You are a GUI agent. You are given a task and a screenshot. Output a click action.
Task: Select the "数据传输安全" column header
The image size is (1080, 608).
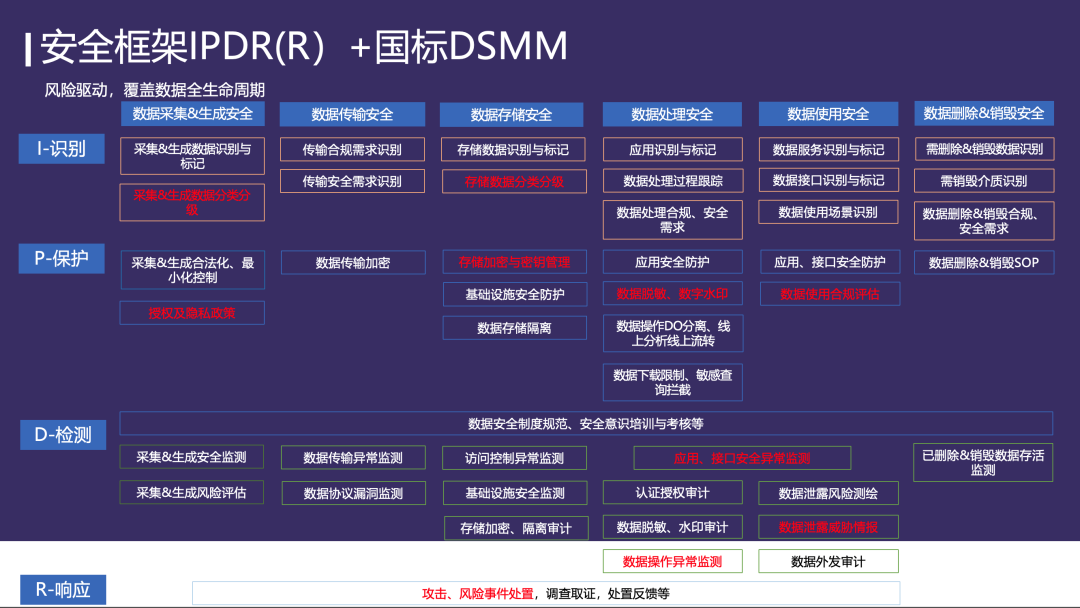point(352,114)
